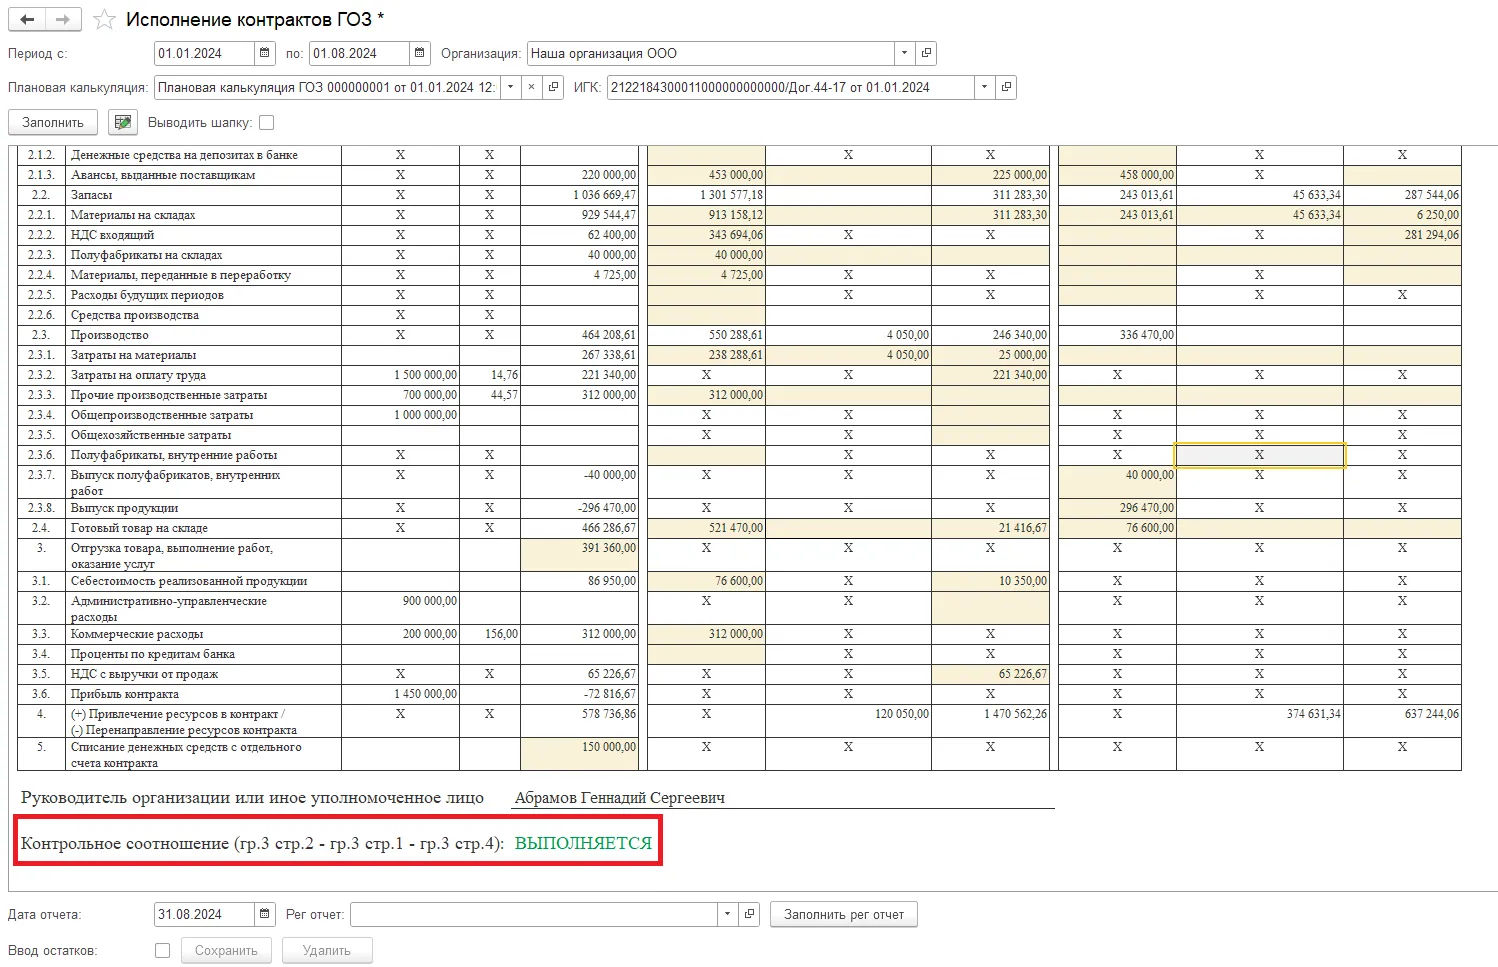Add form to favorites with star icon
The height and width of the screenshot is (967, 1498).
[x=104, y=20]
